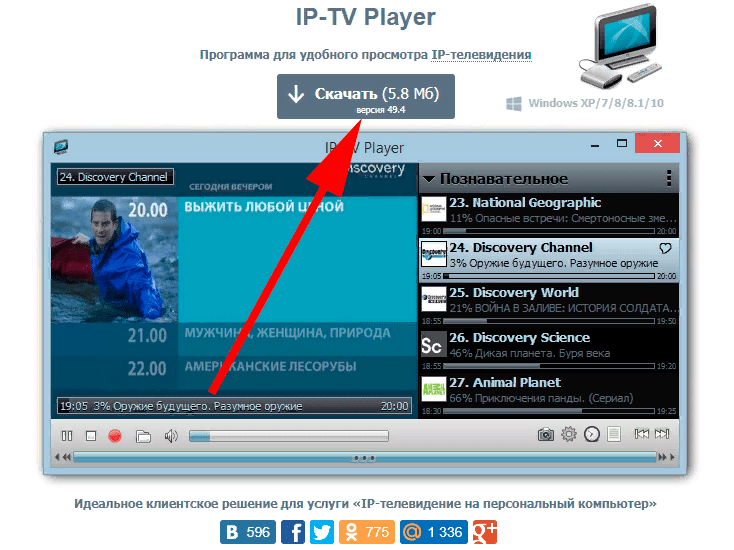
Task: Toggle favorite heart for Discovery Channel
Action: pos(665,248)
